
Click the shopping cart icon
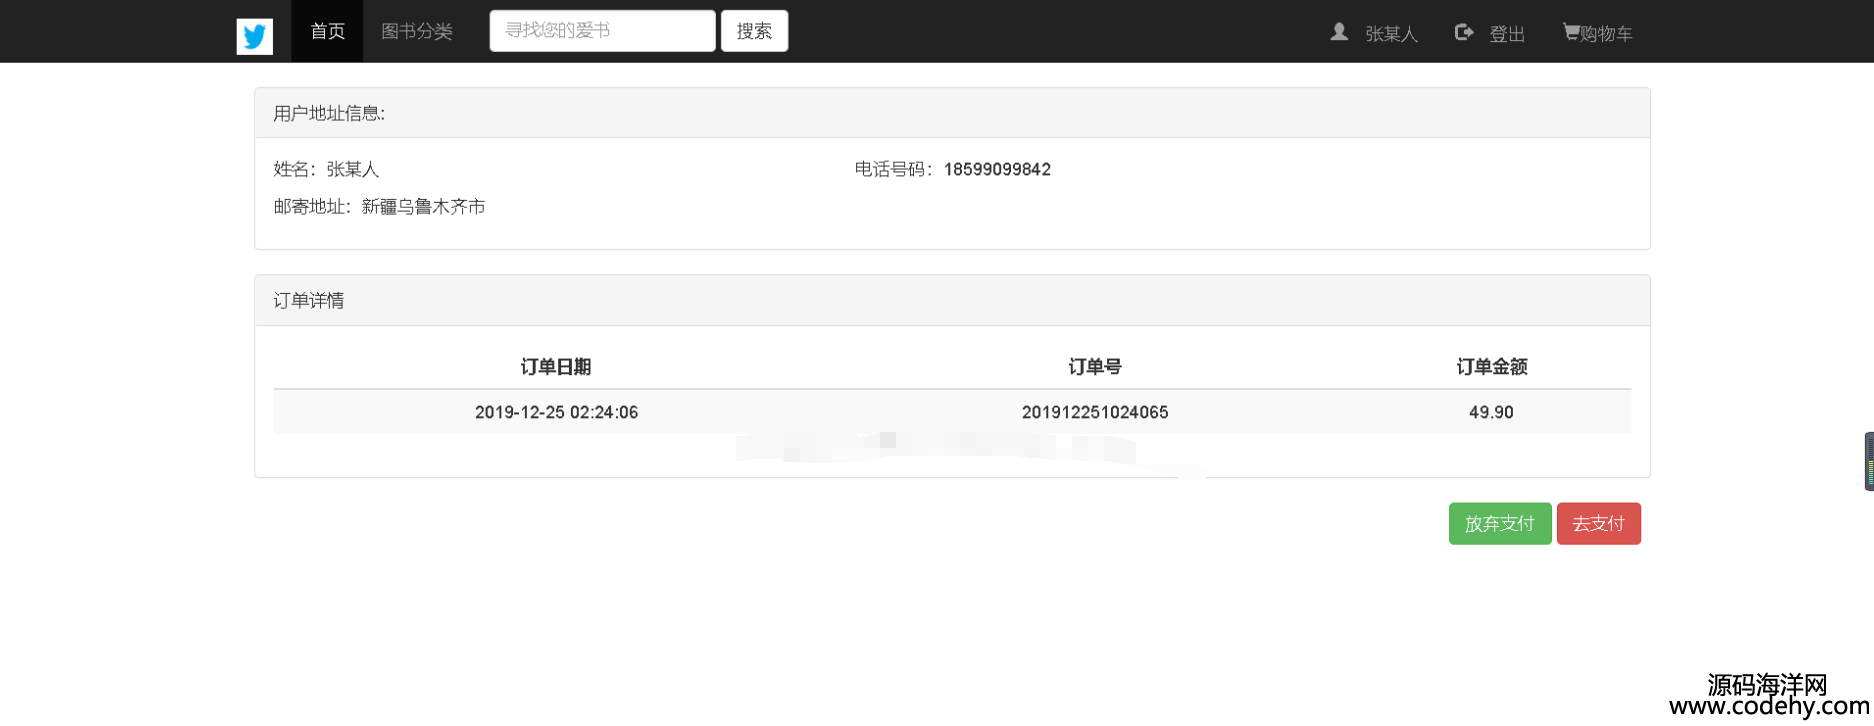coord(1571,32)
